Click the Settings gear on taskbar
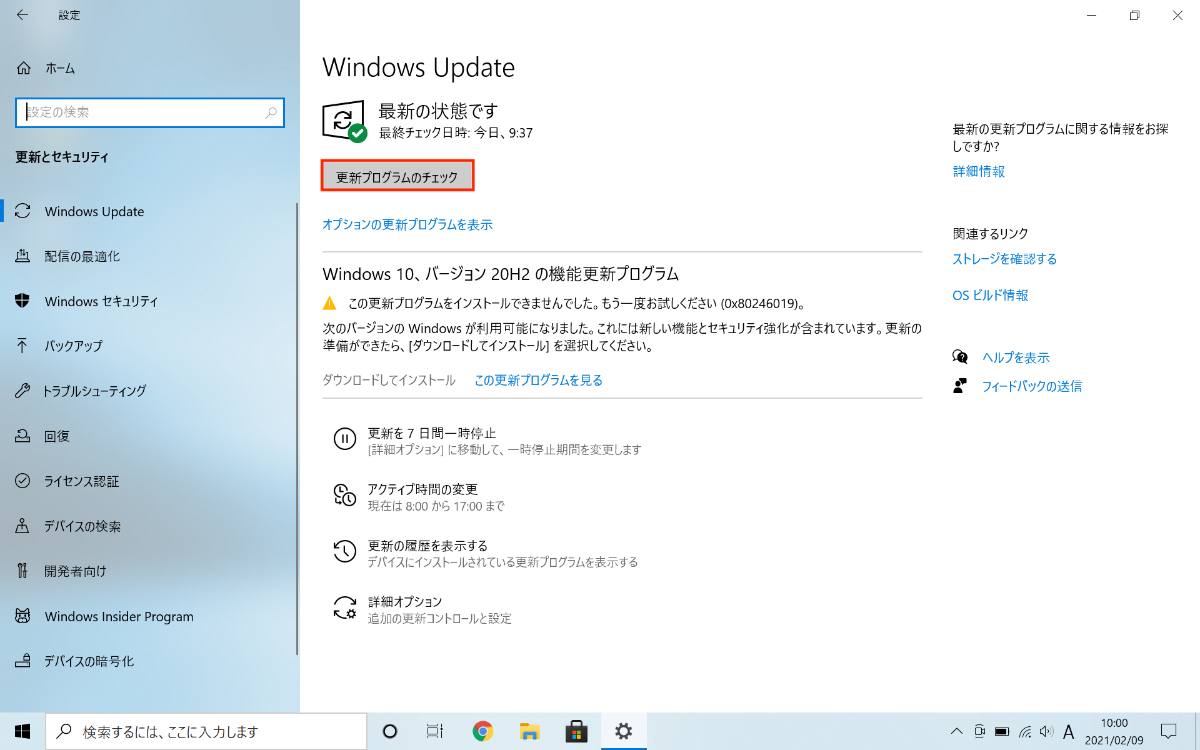The image size is (1200, 750). point(623,731)
